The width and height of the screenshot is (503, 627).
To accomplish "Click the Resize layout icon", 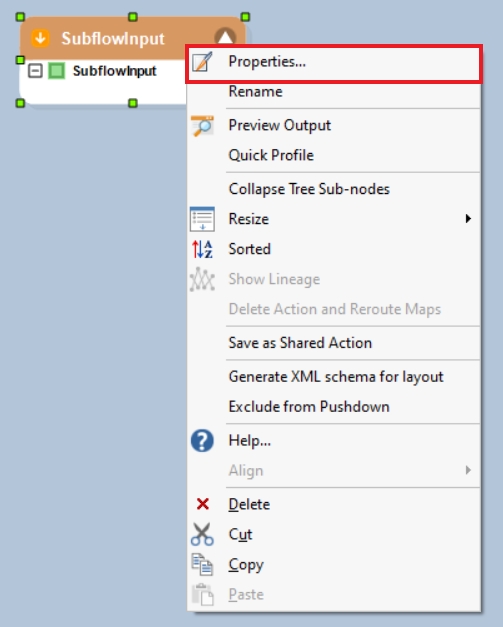I will tap(202, 219).
